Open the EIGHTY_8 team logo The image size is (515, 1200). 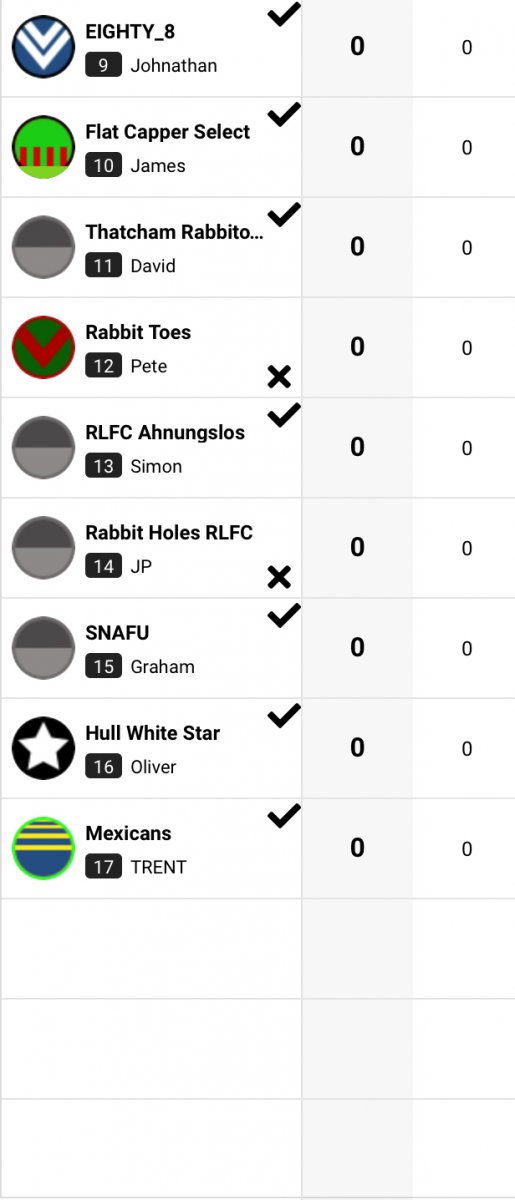44,47
